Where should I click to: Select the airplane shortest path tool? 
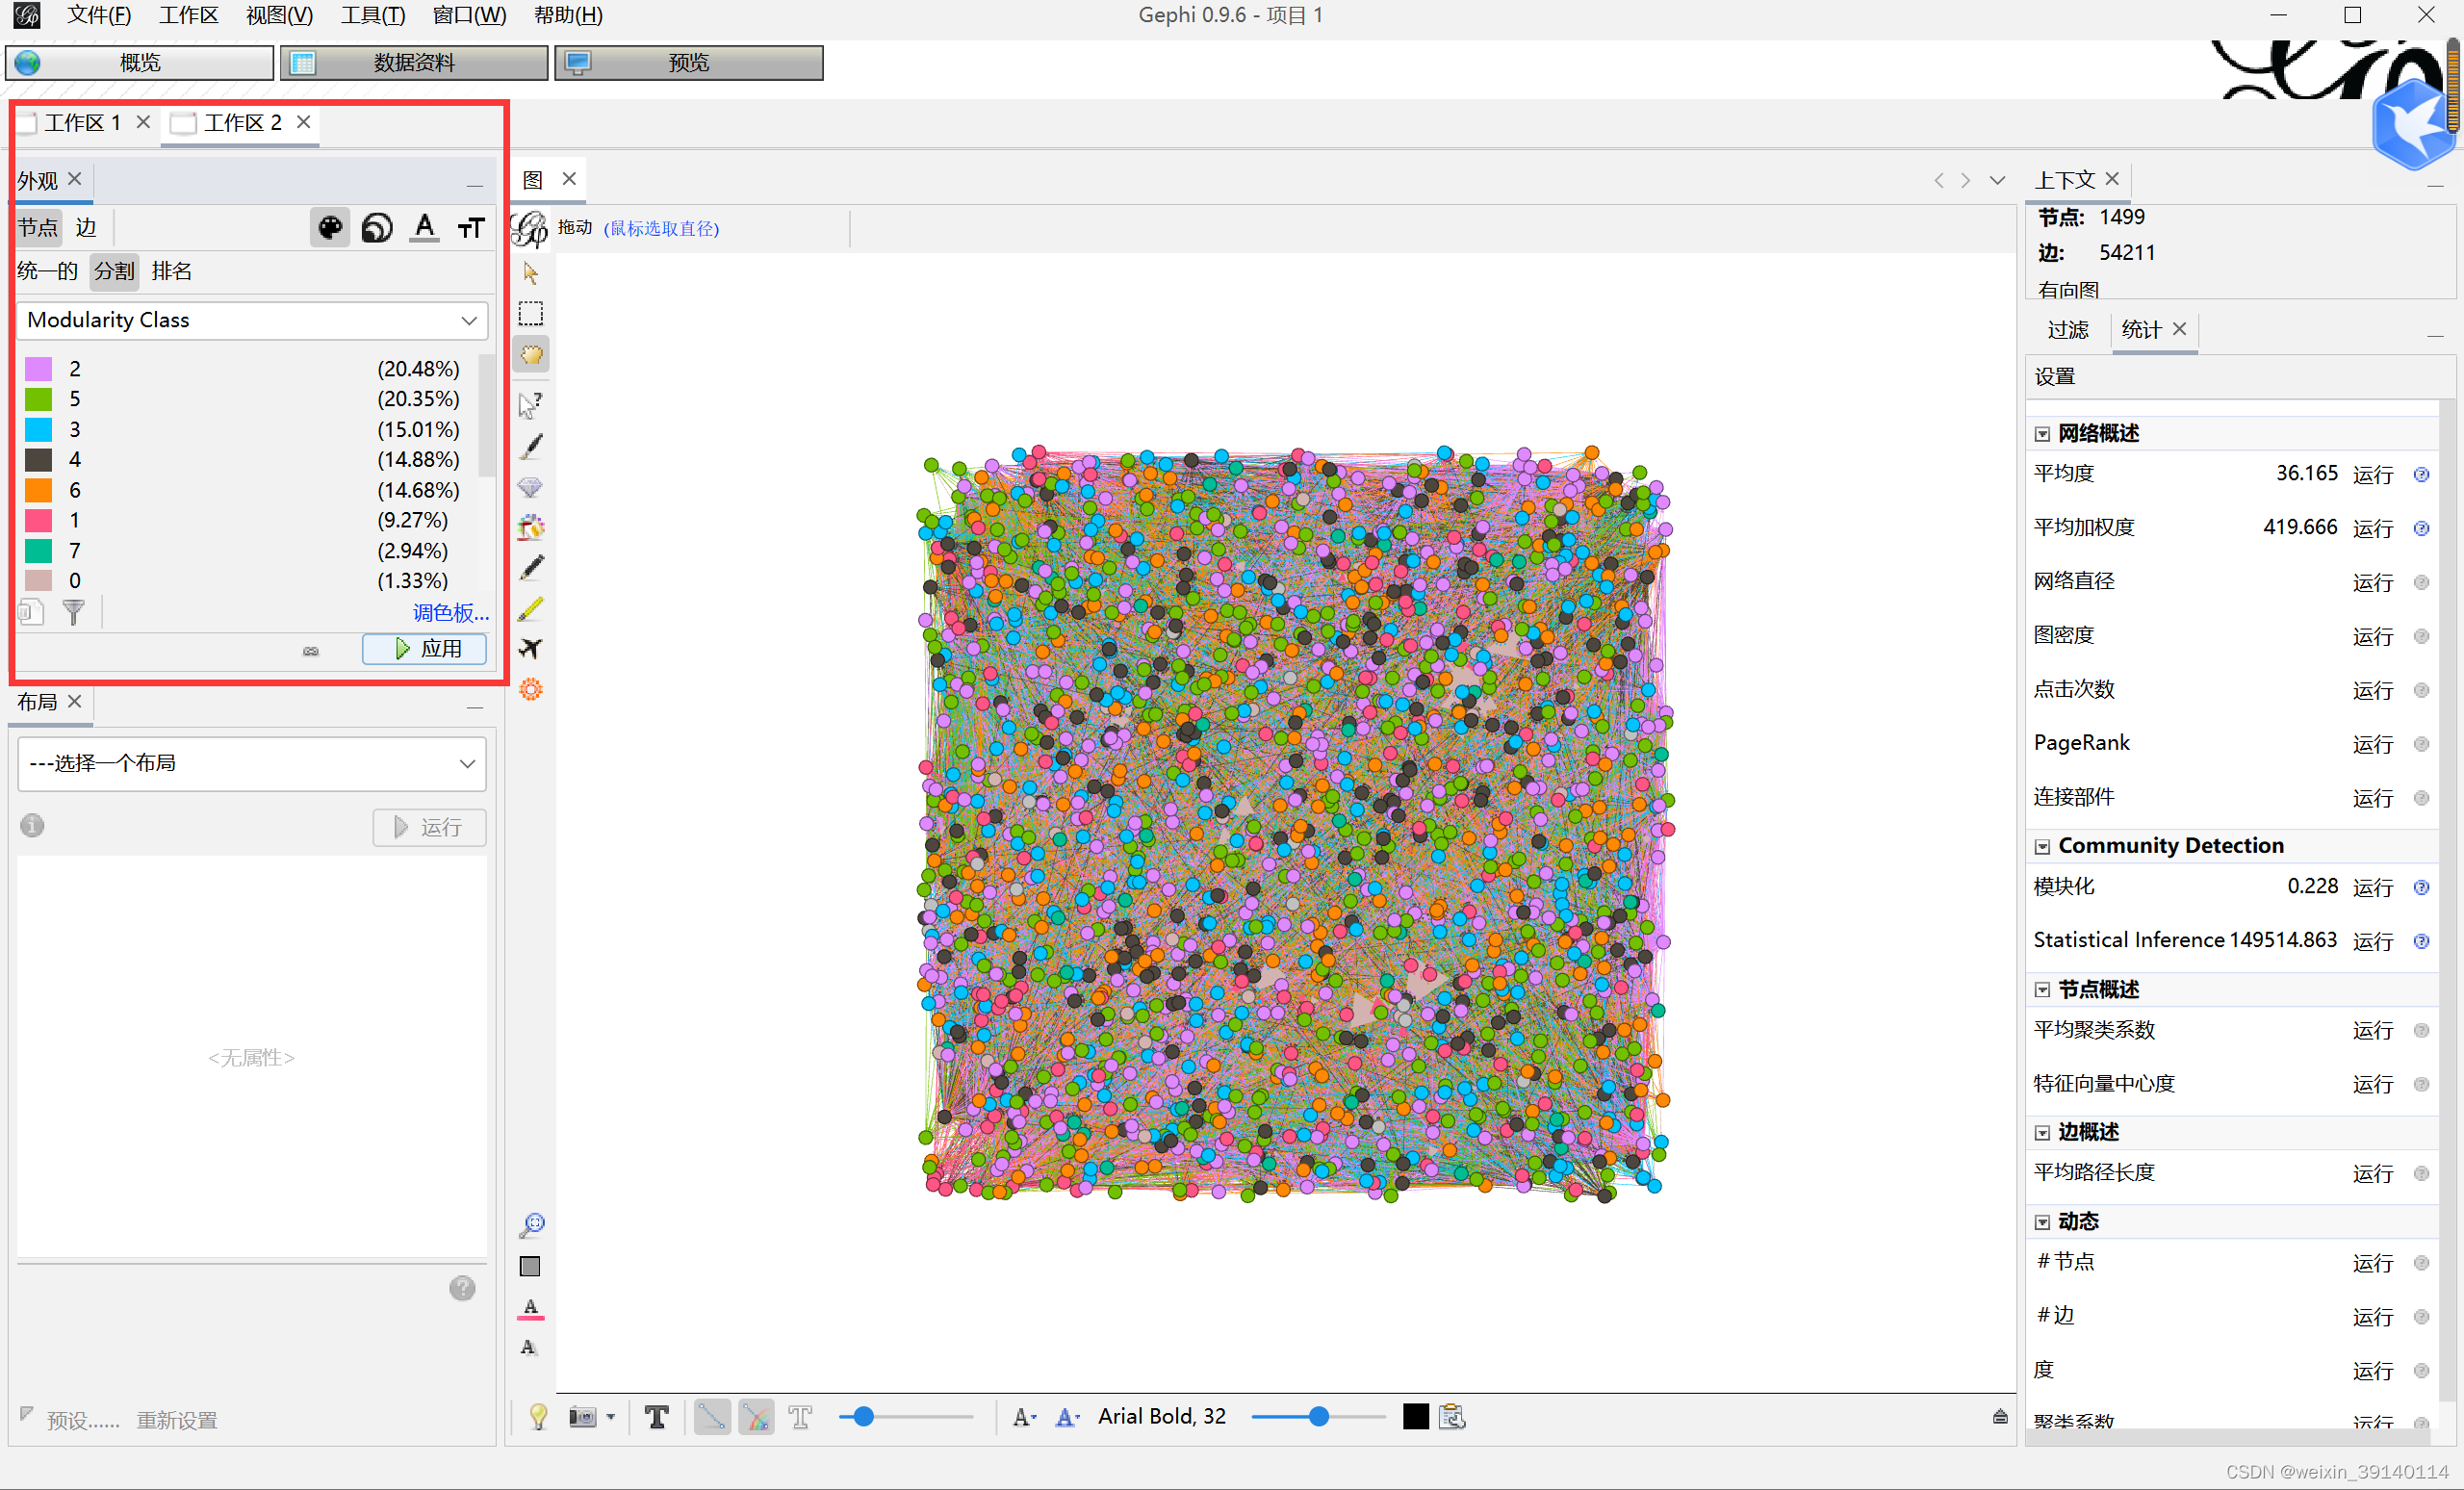coord(531,649)
